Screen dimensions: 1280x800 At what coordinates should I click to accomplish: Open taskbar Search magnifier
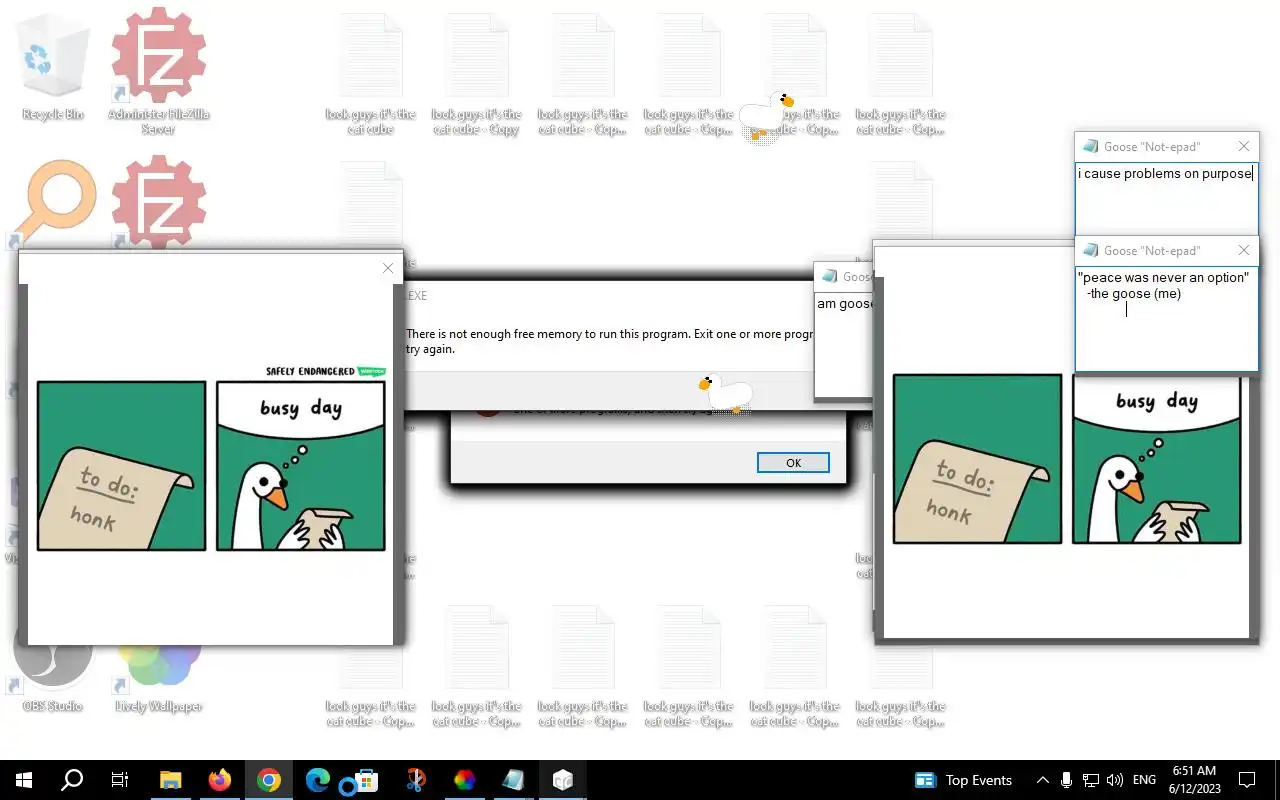coord(72,780)
